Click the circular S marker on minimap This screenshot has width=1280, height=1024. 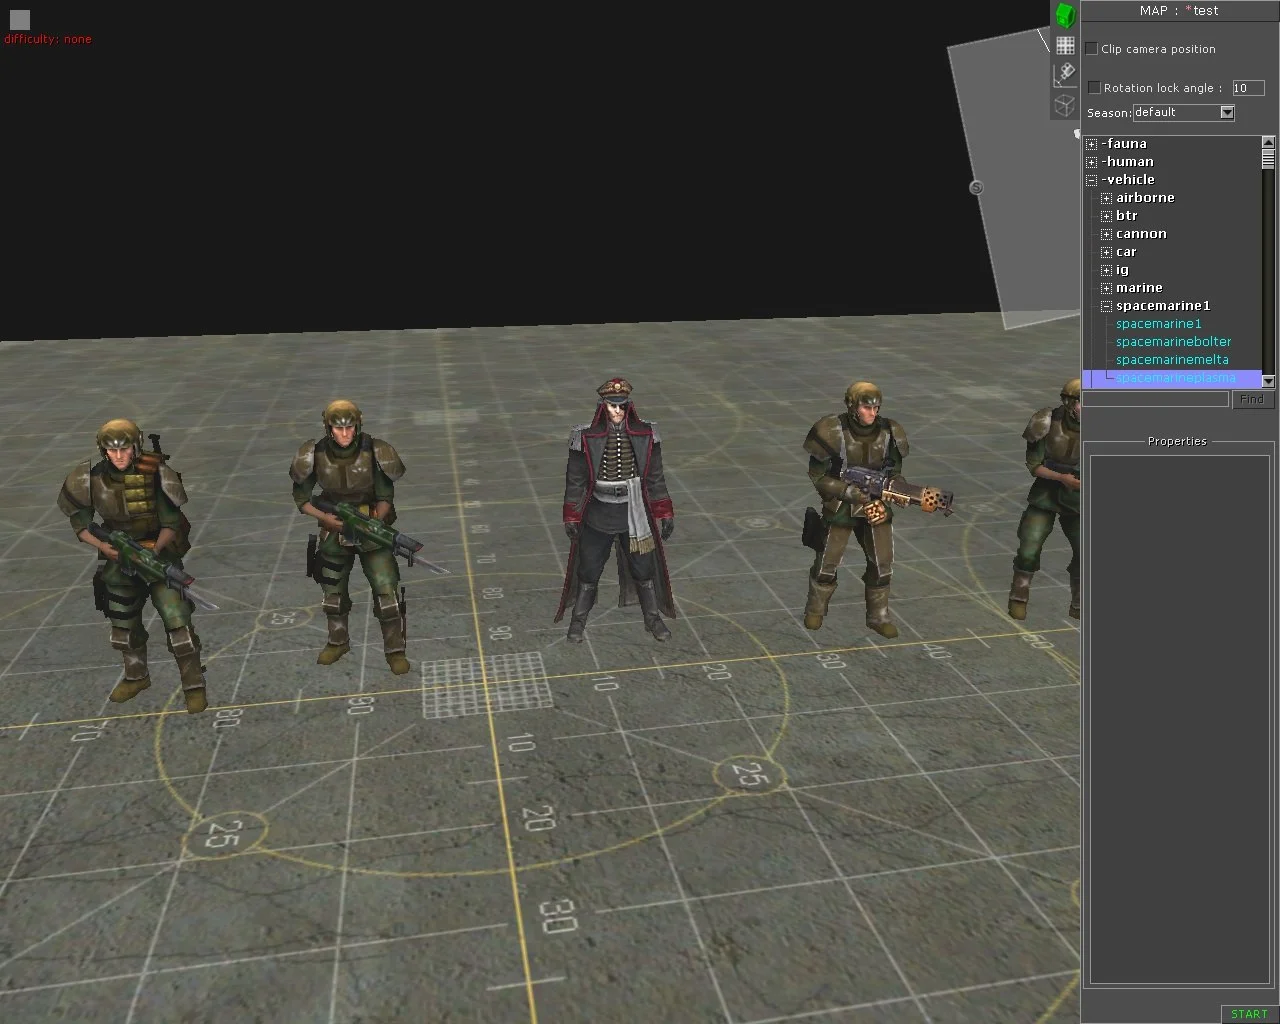[977, 187]
